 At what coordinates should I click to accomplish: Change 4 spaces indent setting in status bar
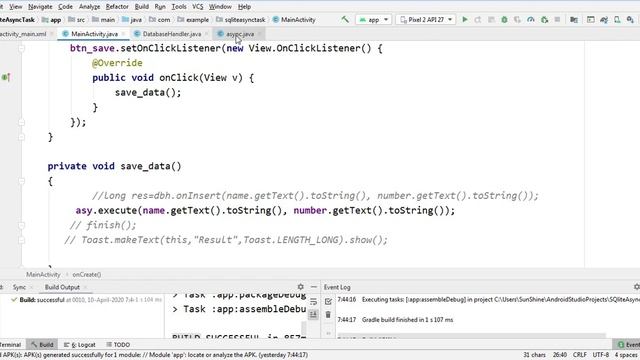[x=627, y=355]
